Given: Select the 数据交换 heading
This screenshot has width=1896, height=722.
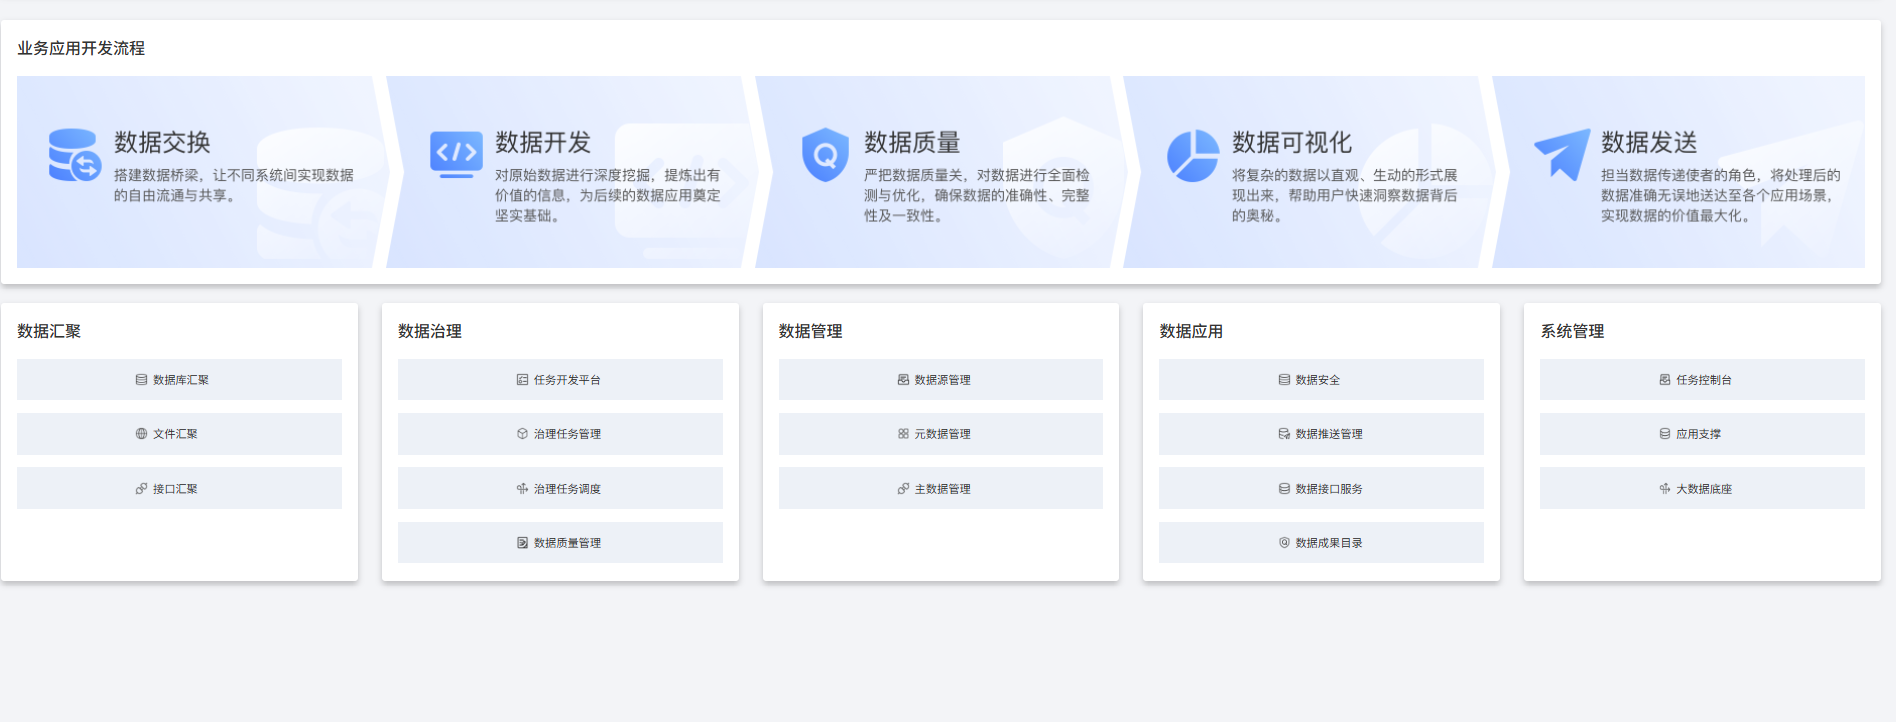Looking at the screenshot, I should click(x=162, y=142).
